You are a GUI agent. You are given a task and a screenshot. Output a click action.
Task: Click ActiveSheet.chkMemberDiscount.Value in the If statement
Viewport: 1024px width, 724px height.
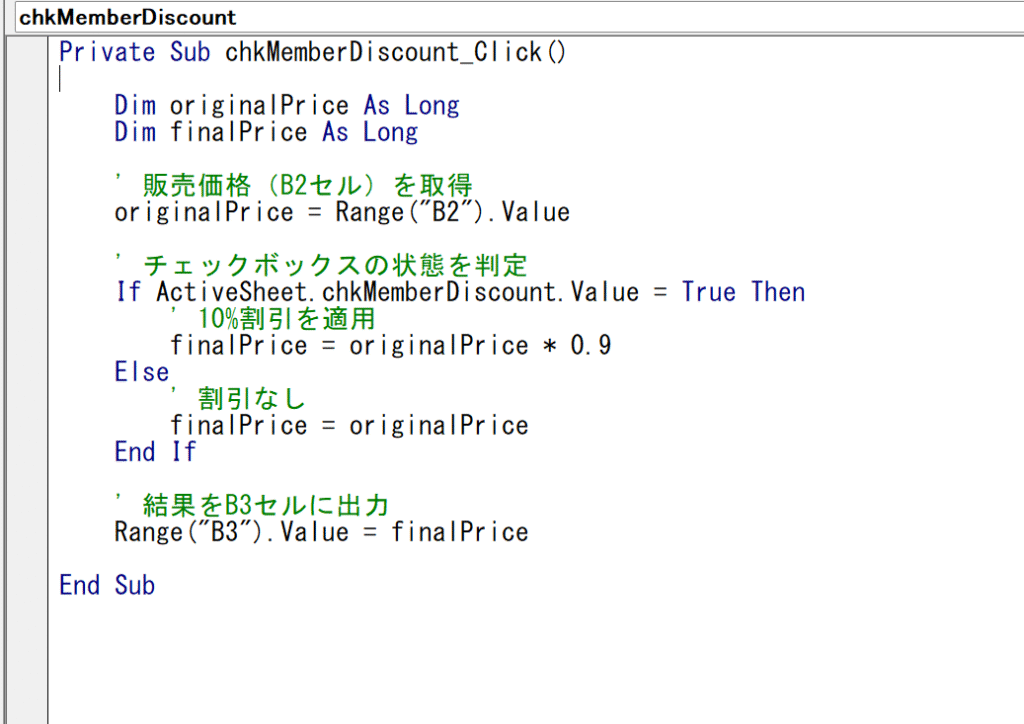click(397, 293)
